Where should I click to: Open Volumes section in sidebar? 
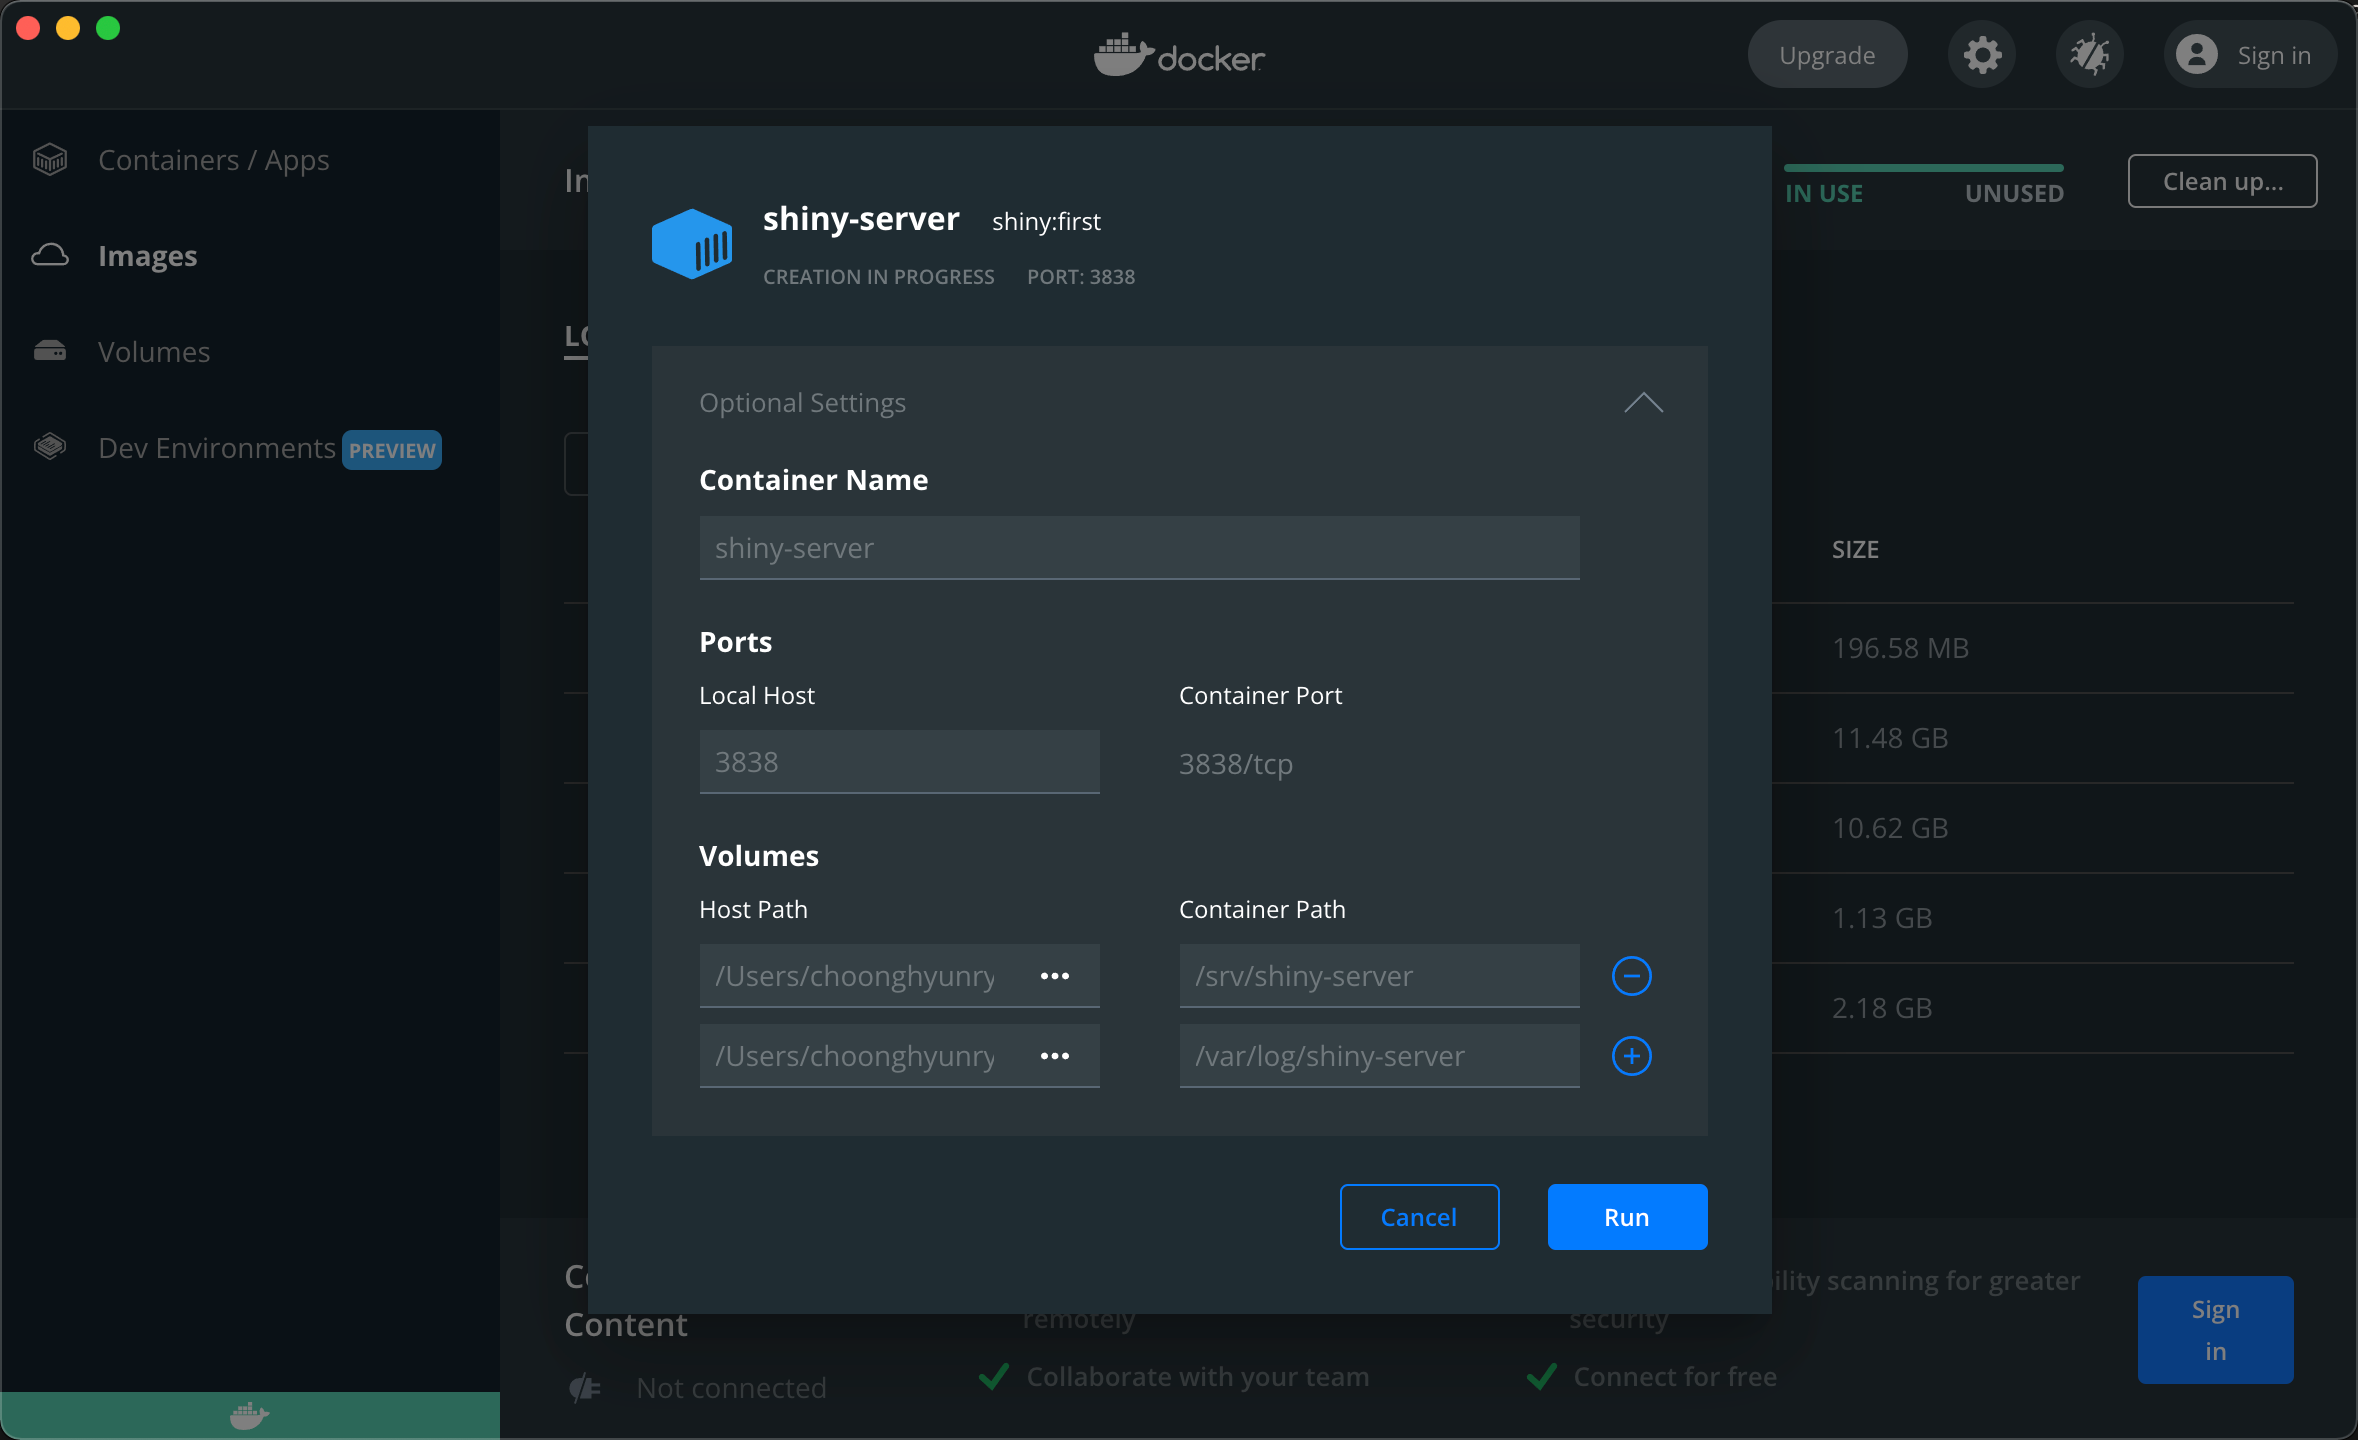[154, 352]
